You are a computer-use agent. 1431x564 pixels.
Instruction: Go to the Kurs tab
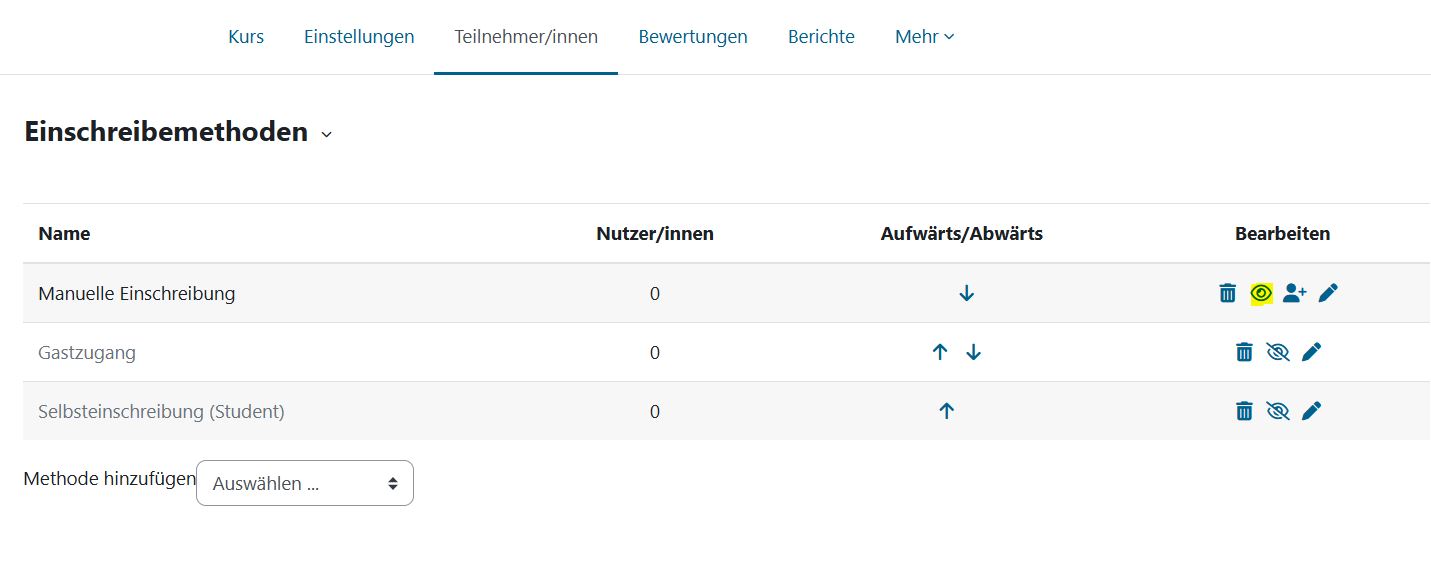coord(246,37)
